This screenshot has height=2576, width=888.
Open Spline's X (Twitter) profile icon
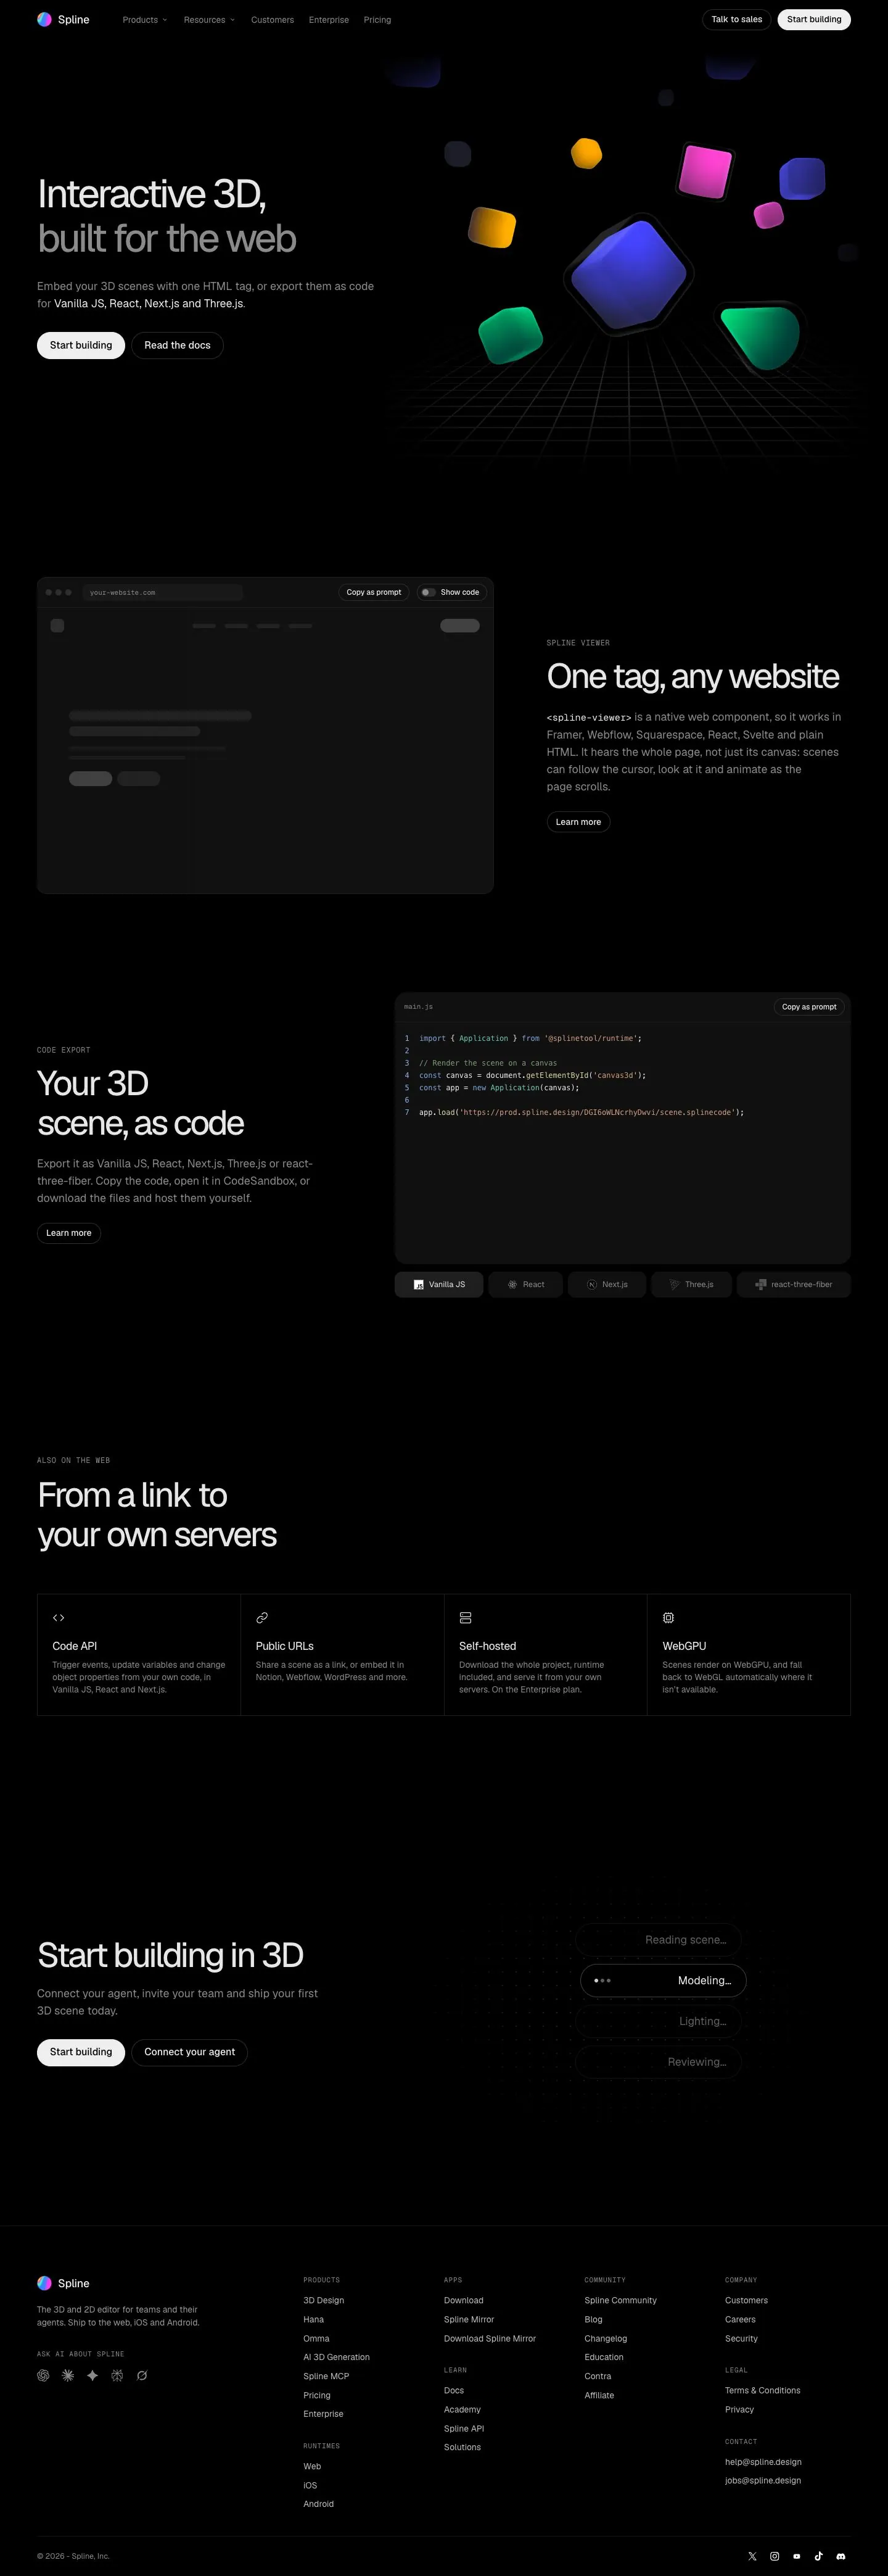(x=752, y=2556)
